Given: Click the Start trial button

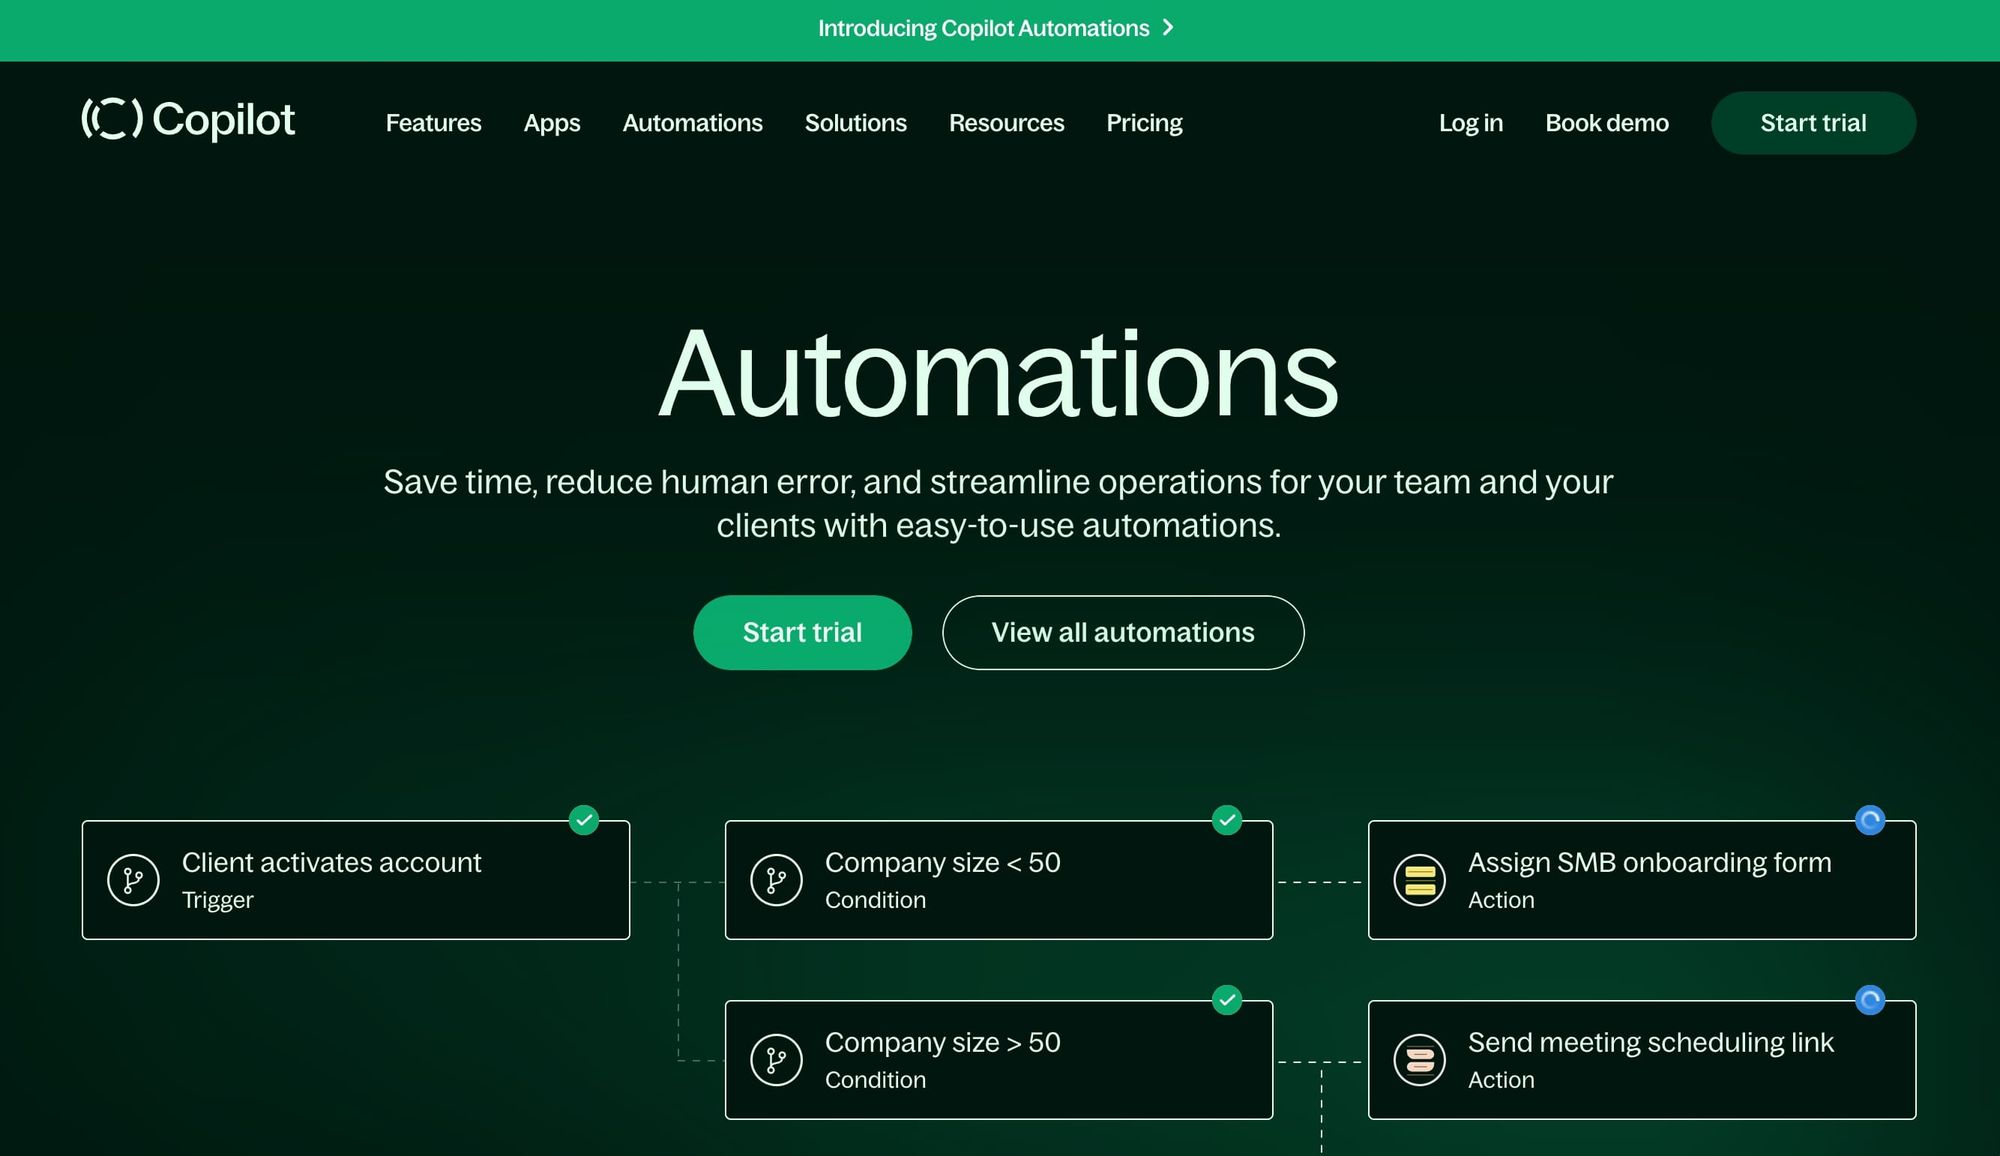Looking at the screenshot, I should (802, 632).
